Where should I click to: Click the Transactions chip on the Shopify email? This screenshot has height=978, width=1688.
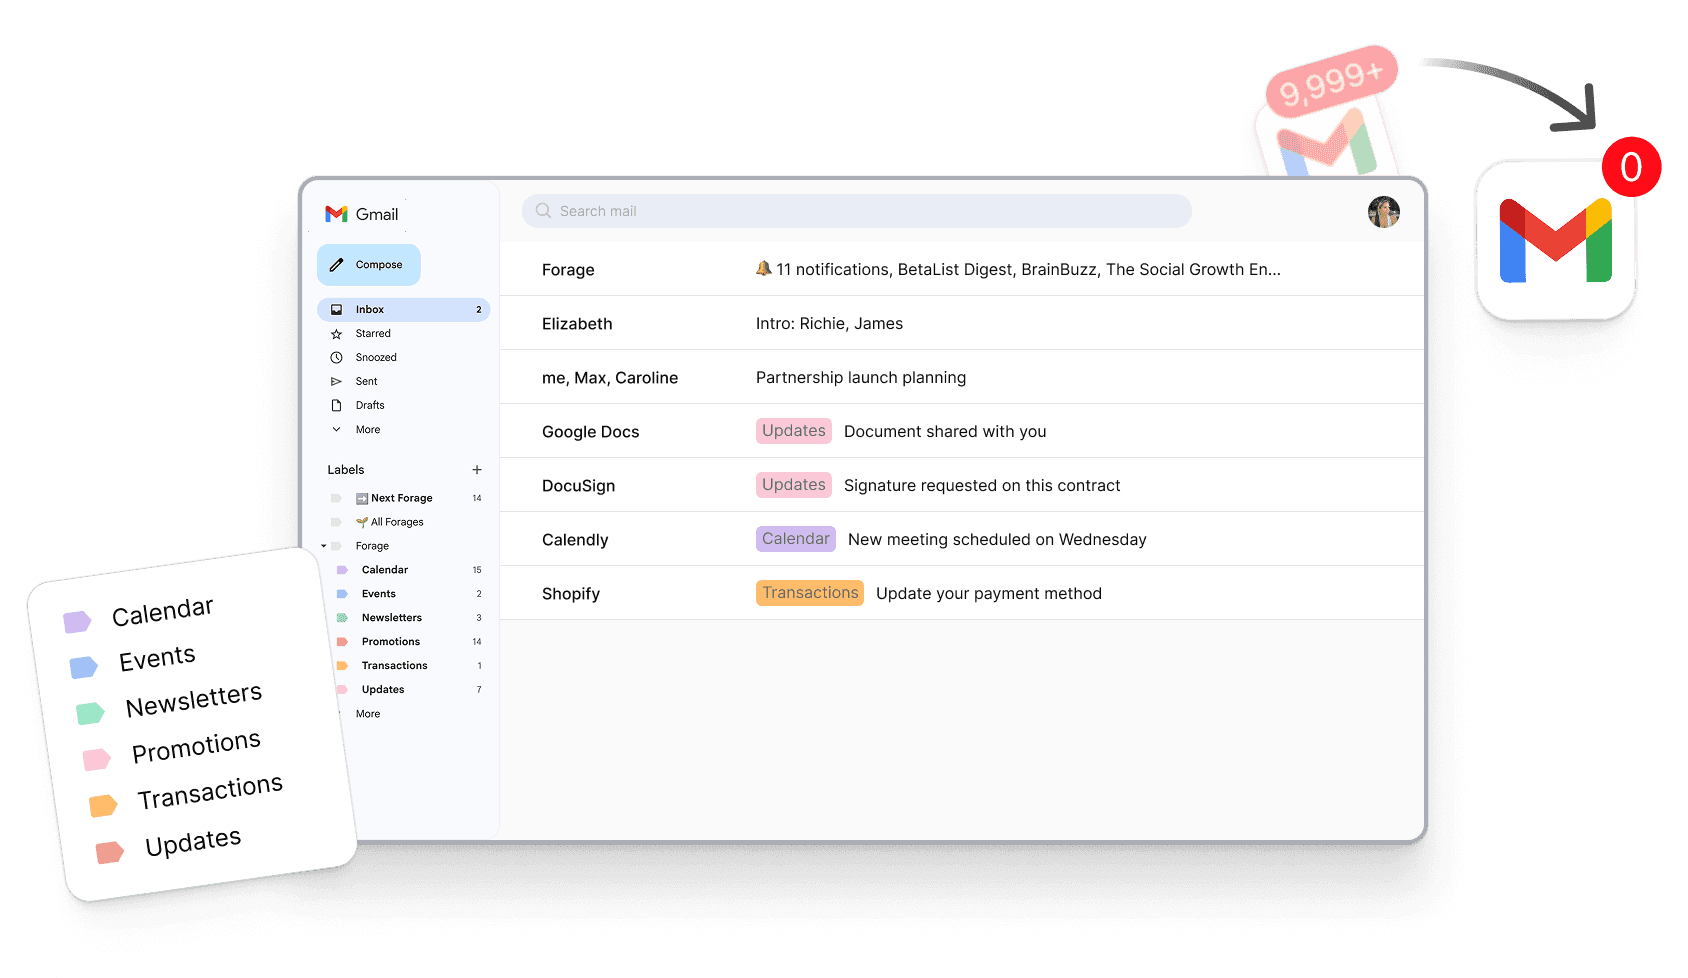(810, 593)
